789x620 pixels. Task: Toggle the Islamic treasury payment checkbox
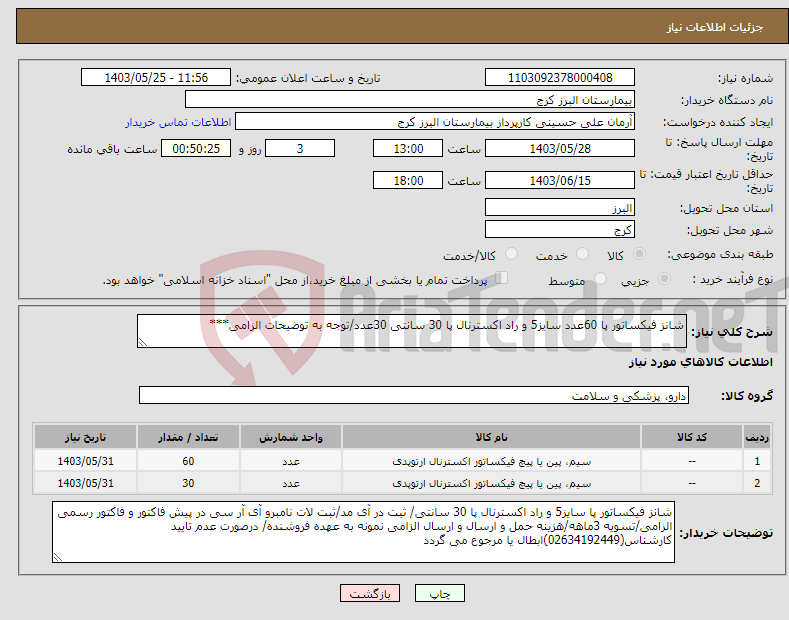point(501,278)
